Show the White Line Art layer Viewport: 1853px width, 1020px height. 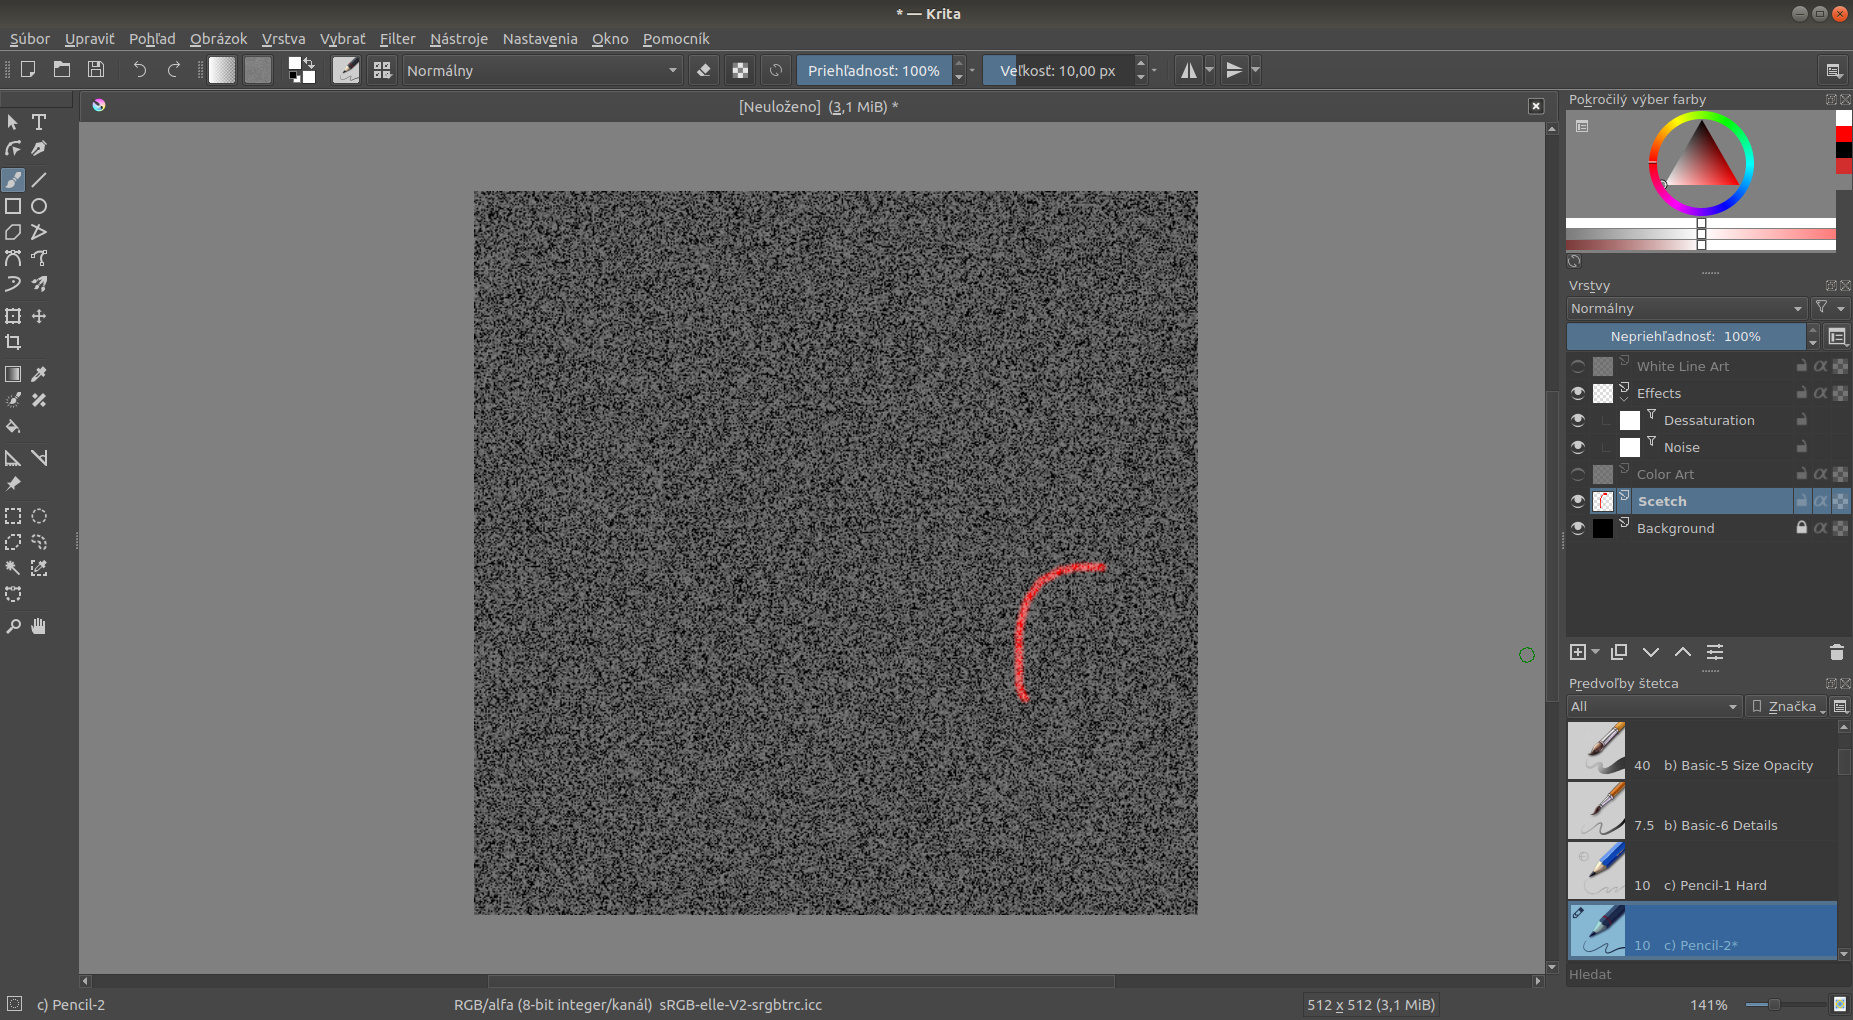pos(1578,365)
